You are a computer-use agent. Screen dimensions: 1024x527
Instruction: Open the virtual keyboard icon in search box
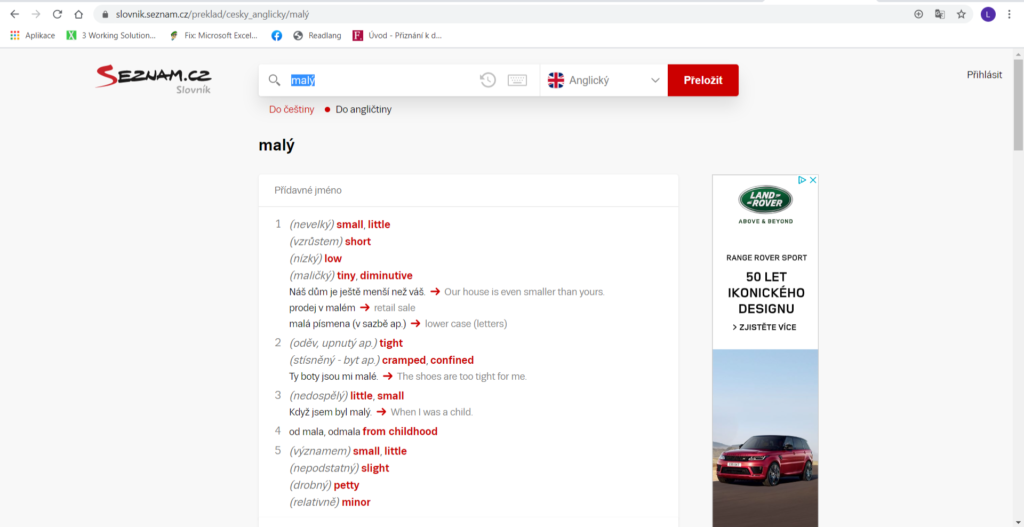[x=517, y=80]
